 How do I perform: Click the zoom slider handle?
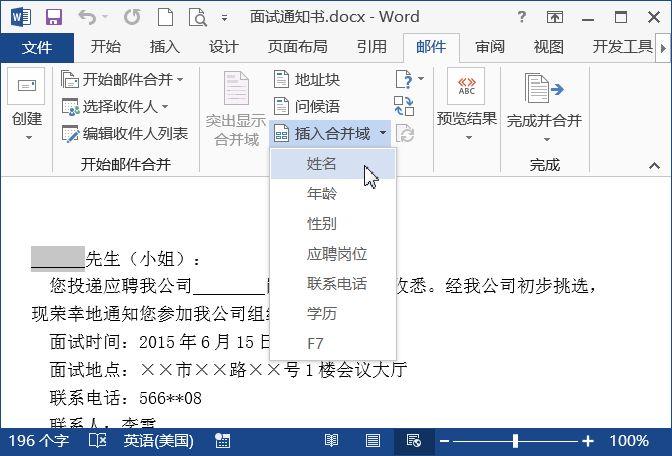[x=516, y=441]
